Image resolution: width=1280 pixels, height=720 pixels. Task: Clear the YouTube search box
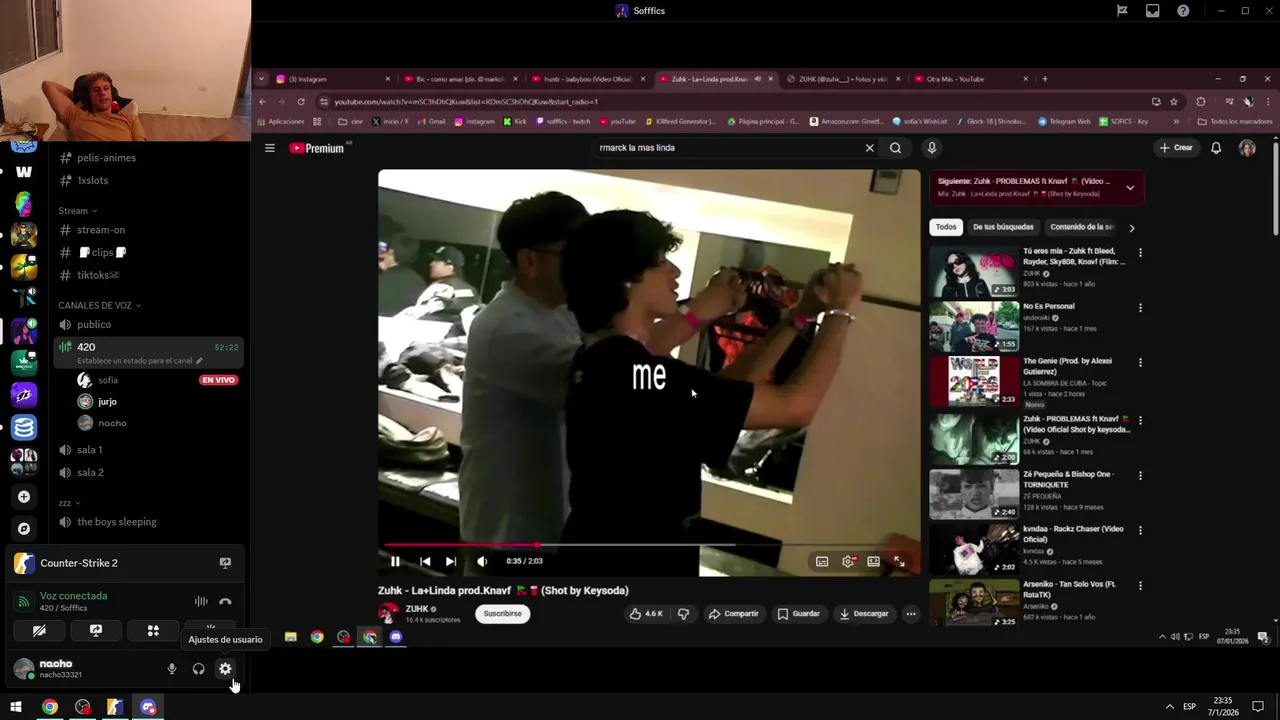(x=869, y=148)
